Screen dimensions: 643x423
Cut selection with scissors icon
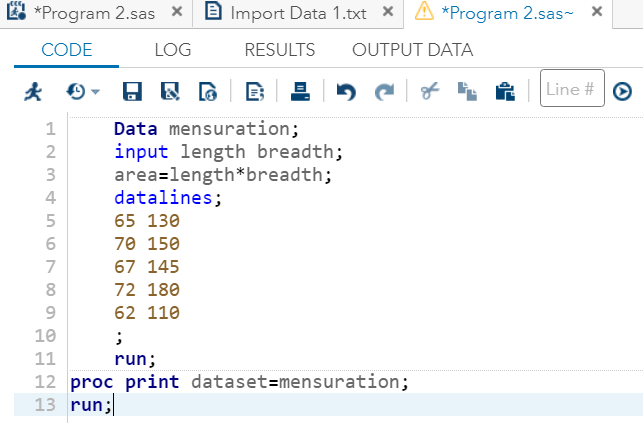[430, 91]
